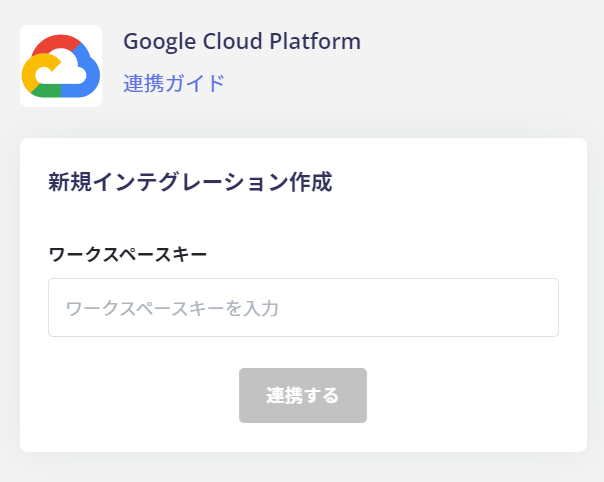Focus the ワークスペースキー input field

[304, 307]
